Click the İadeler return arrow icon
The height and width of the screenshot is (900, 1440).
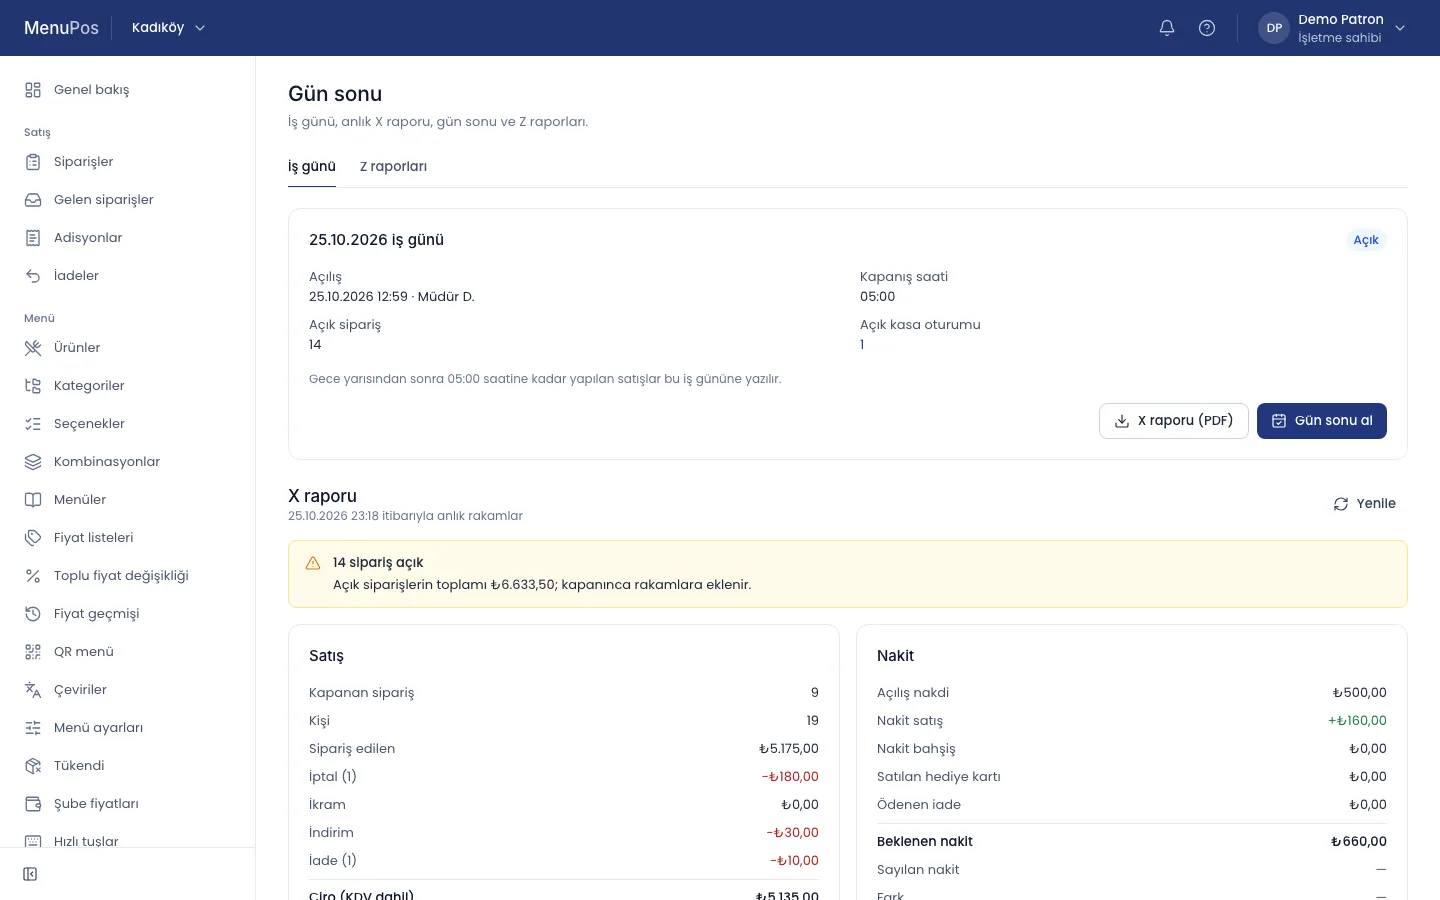click(x=33, y=276)
